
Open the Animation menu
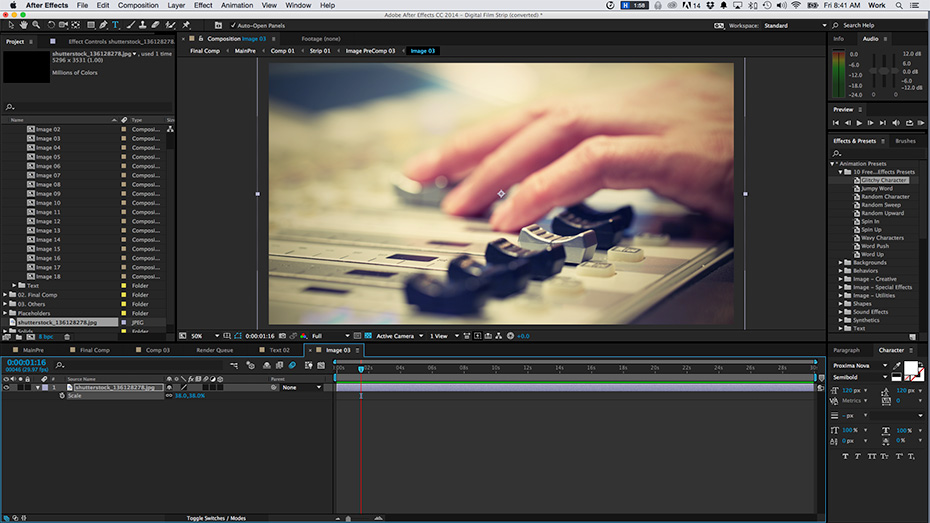coord(237,5)
